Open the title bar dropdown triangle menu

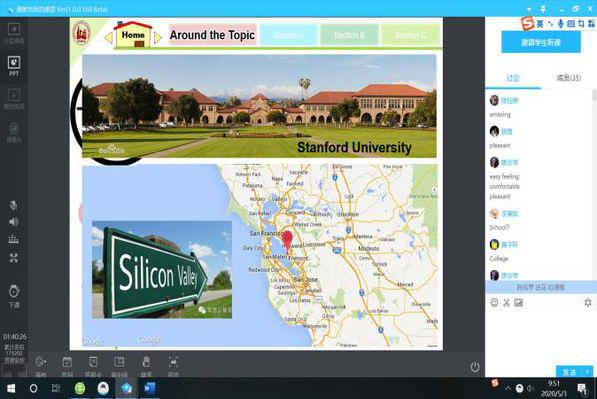coord(529,9)
